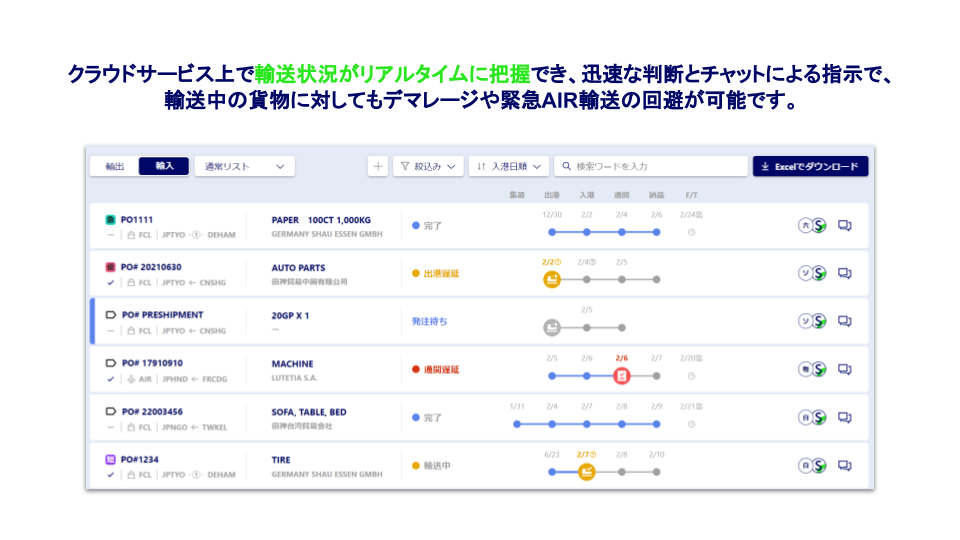Click the free-time clock icon in PO# 17910910 row

click(x=691, y=376)
